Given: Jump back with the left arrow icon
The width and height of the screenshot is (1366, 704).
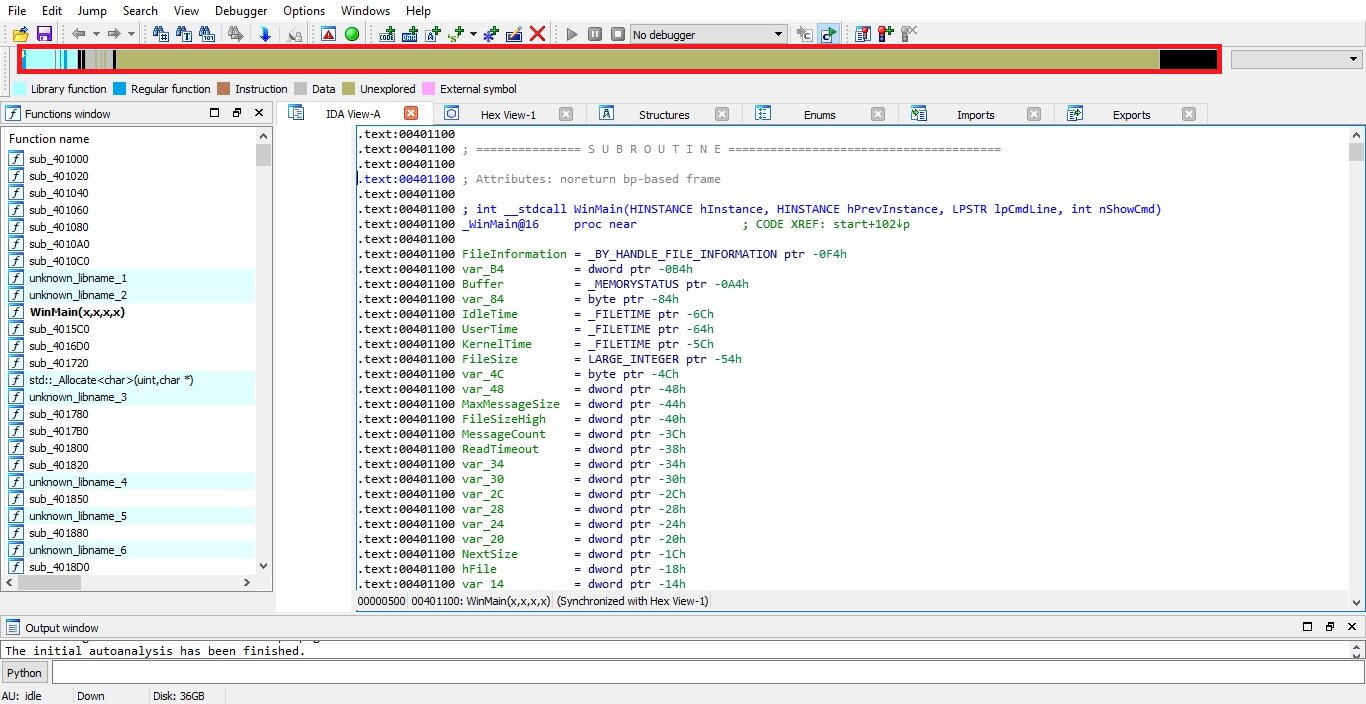Looking at the screenshot, I should click(x=78, y=34).
